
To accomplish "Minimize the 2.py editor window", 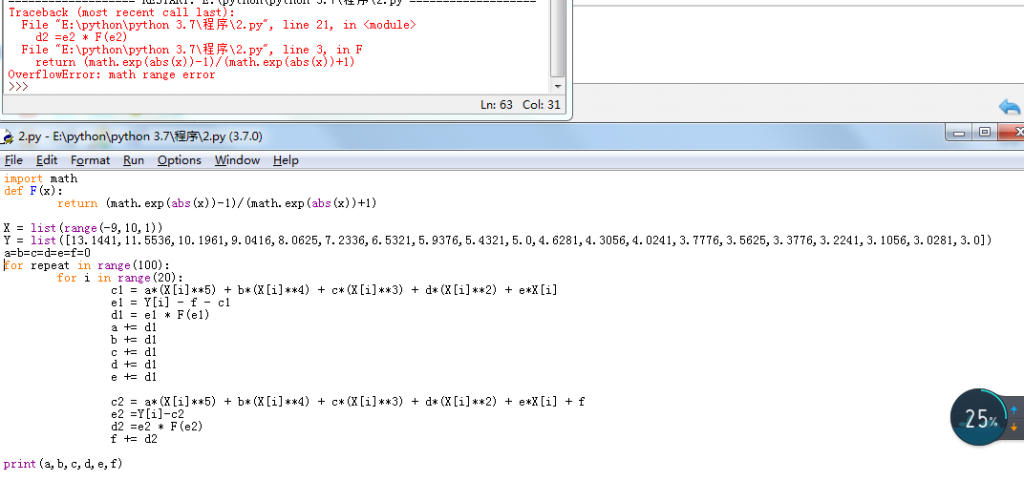I will point(959,132).
